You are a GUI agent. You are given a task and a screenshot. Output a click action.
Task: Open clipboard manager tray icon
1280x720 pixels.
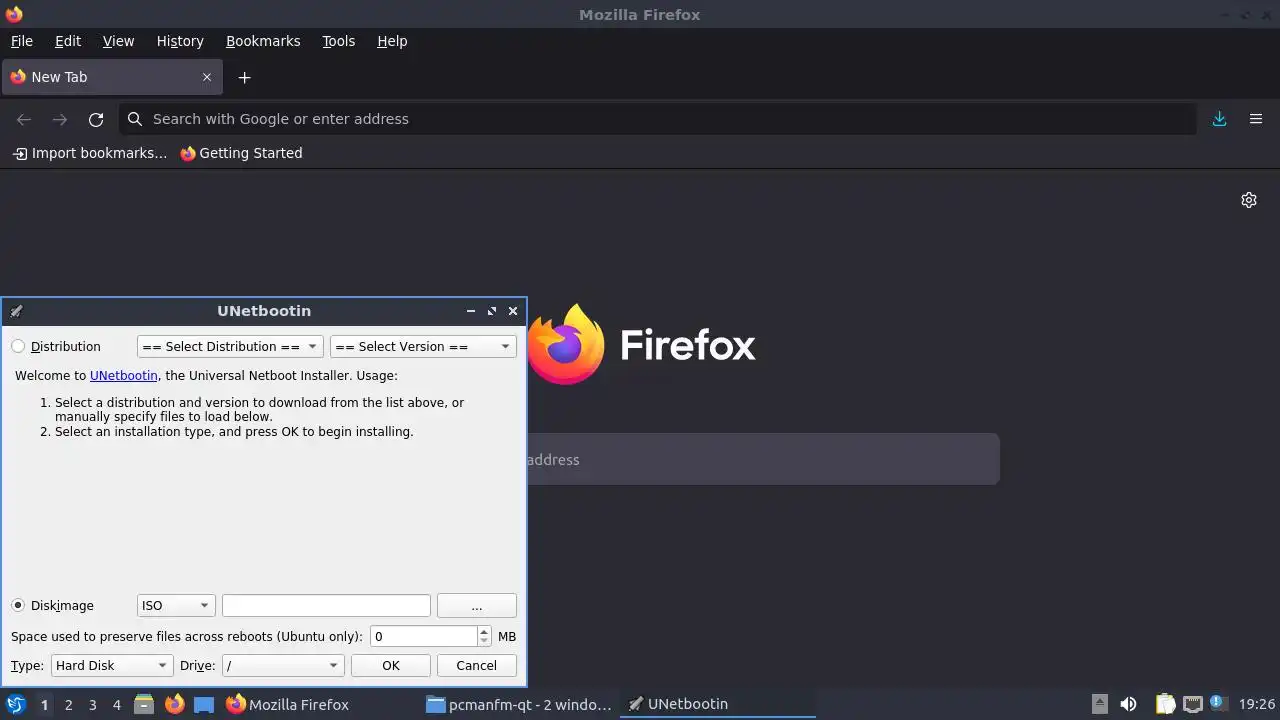click(x=1165, y=704)
